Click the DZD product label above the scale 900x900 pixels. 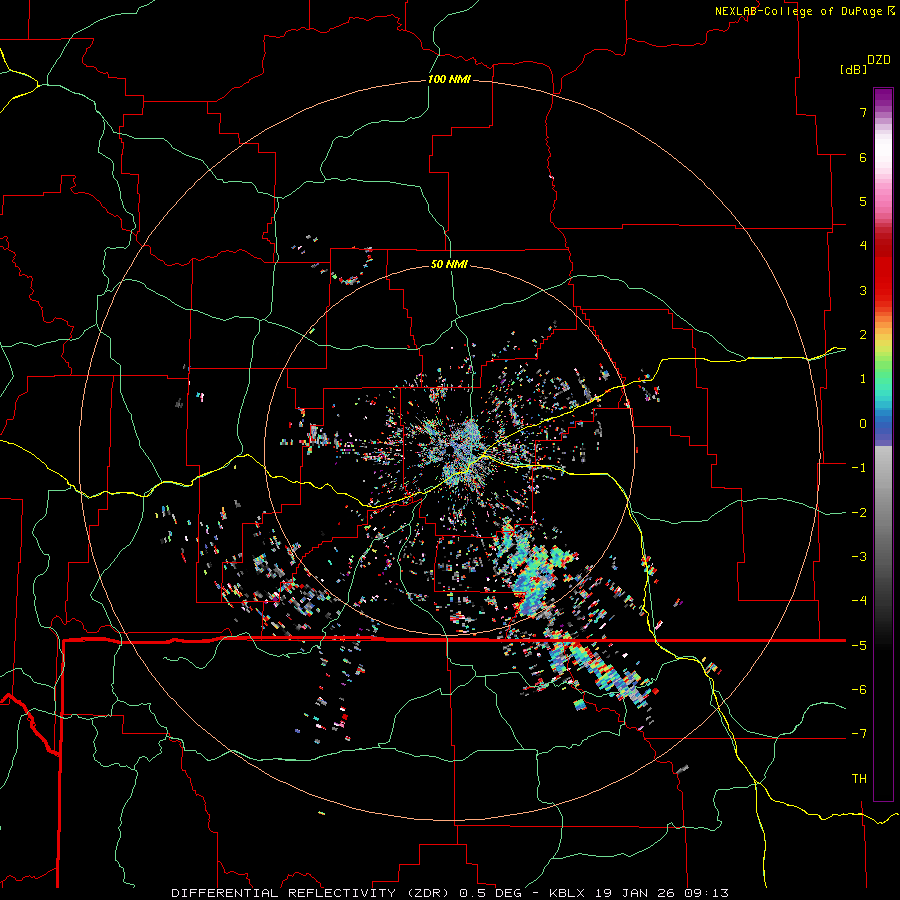tap(878, 60)
